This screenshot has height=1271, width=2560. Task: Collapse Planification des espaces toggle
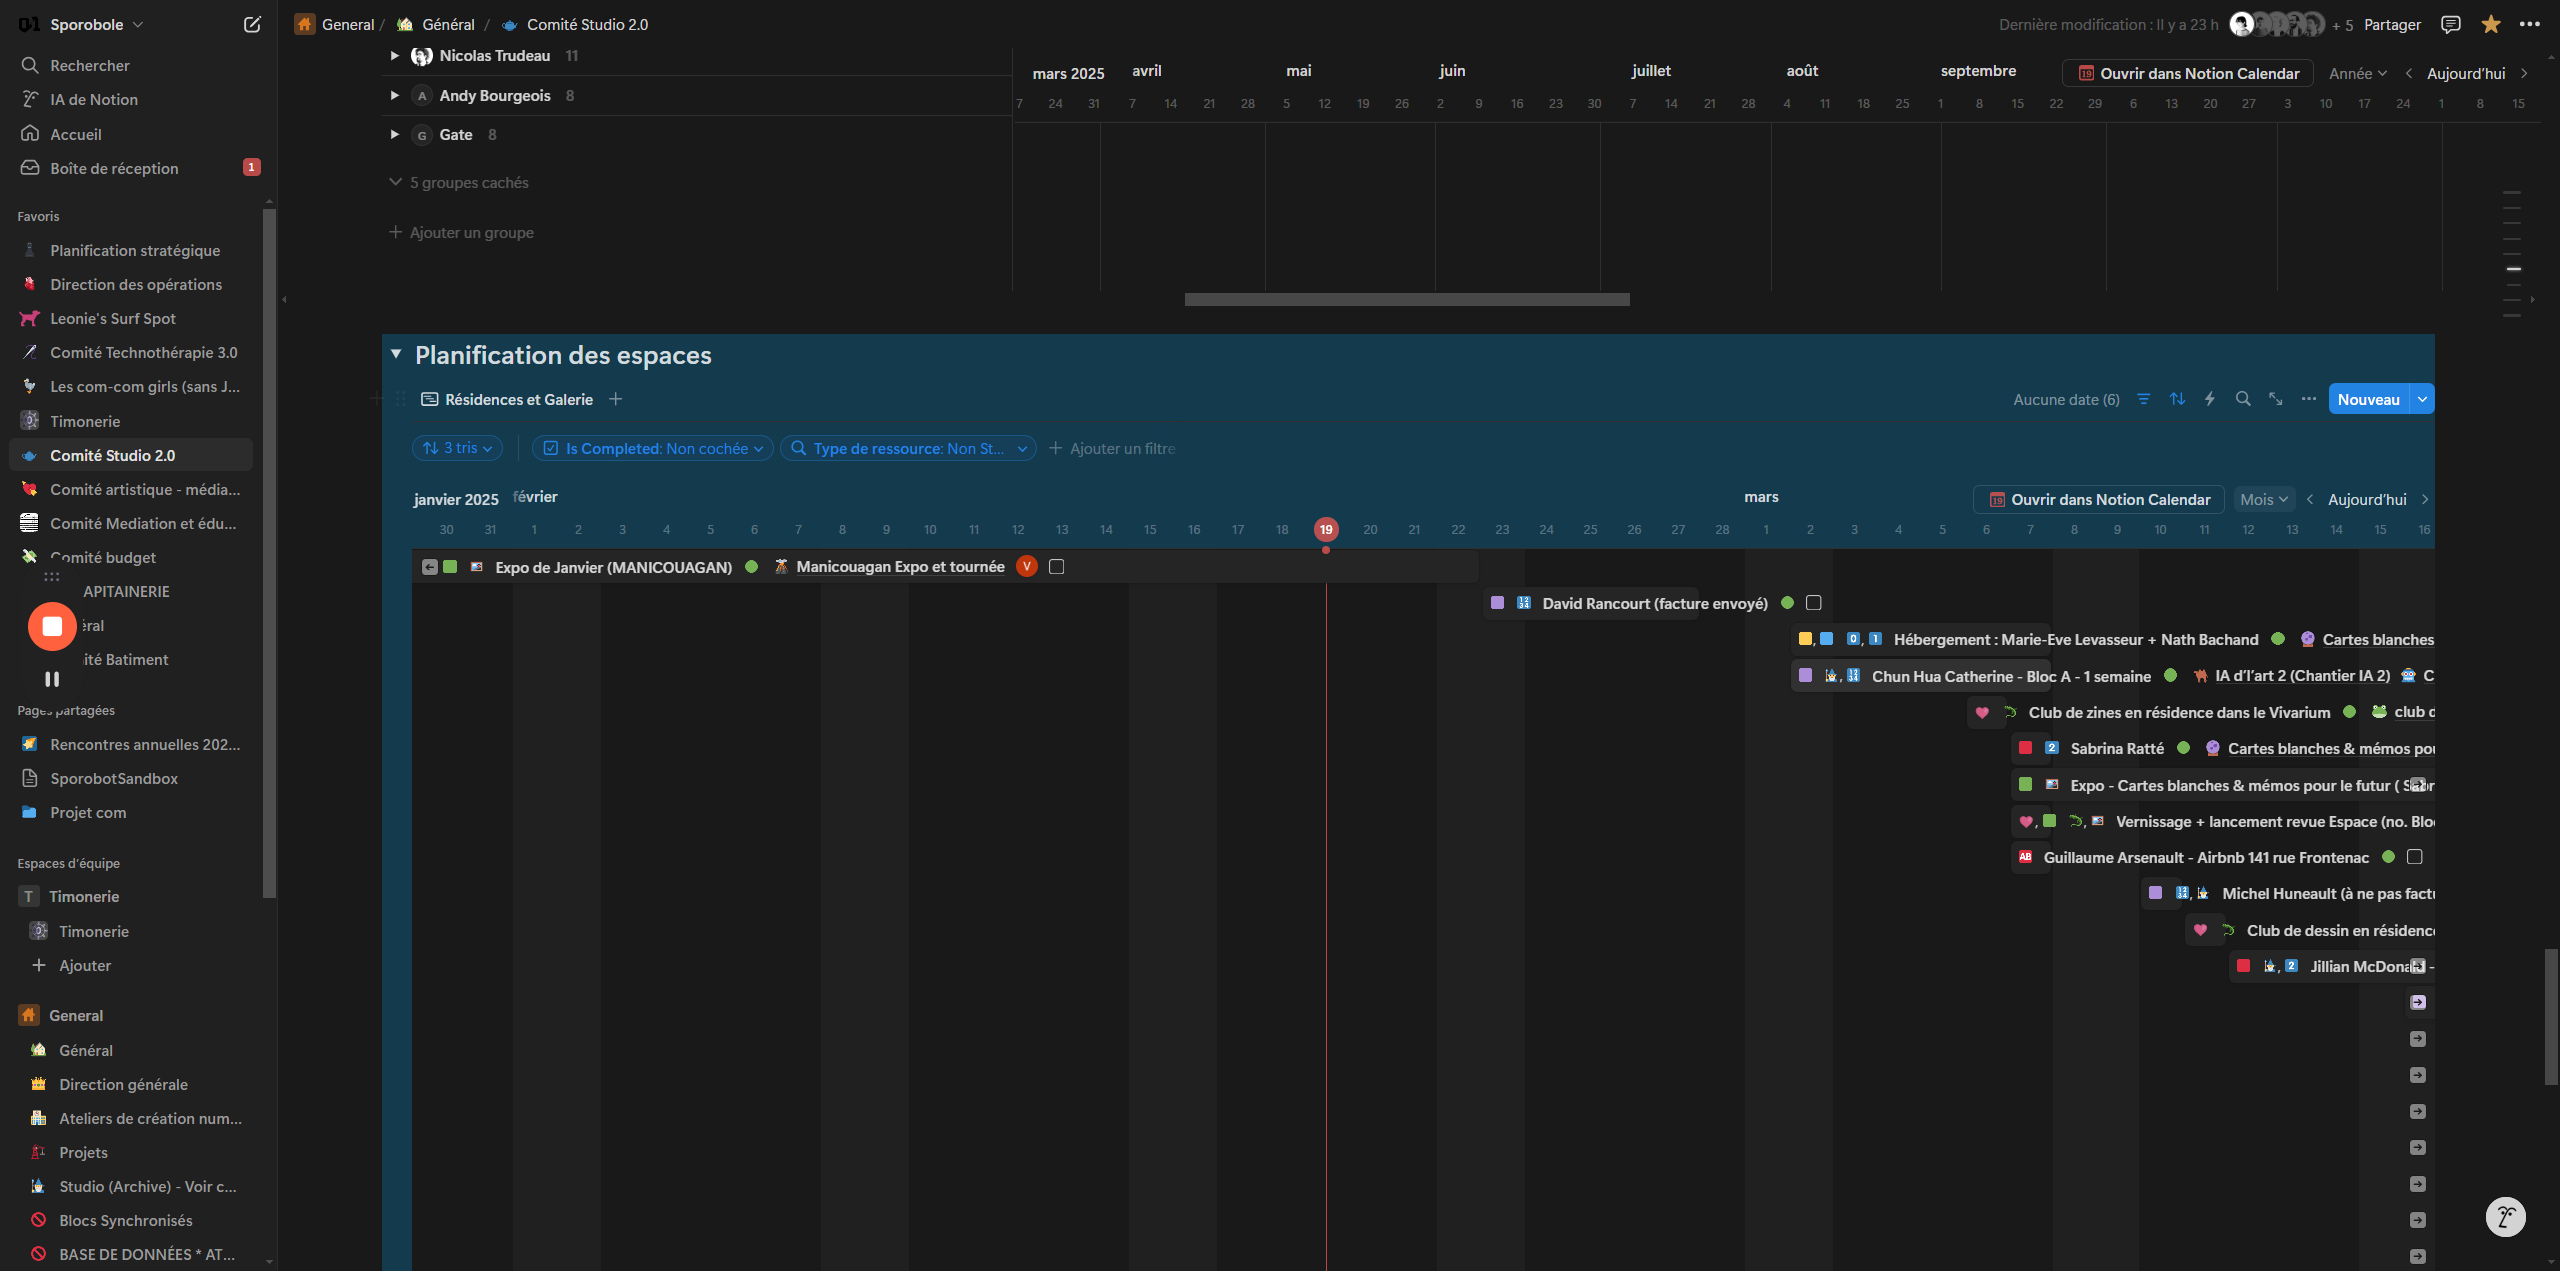point(396,354)
